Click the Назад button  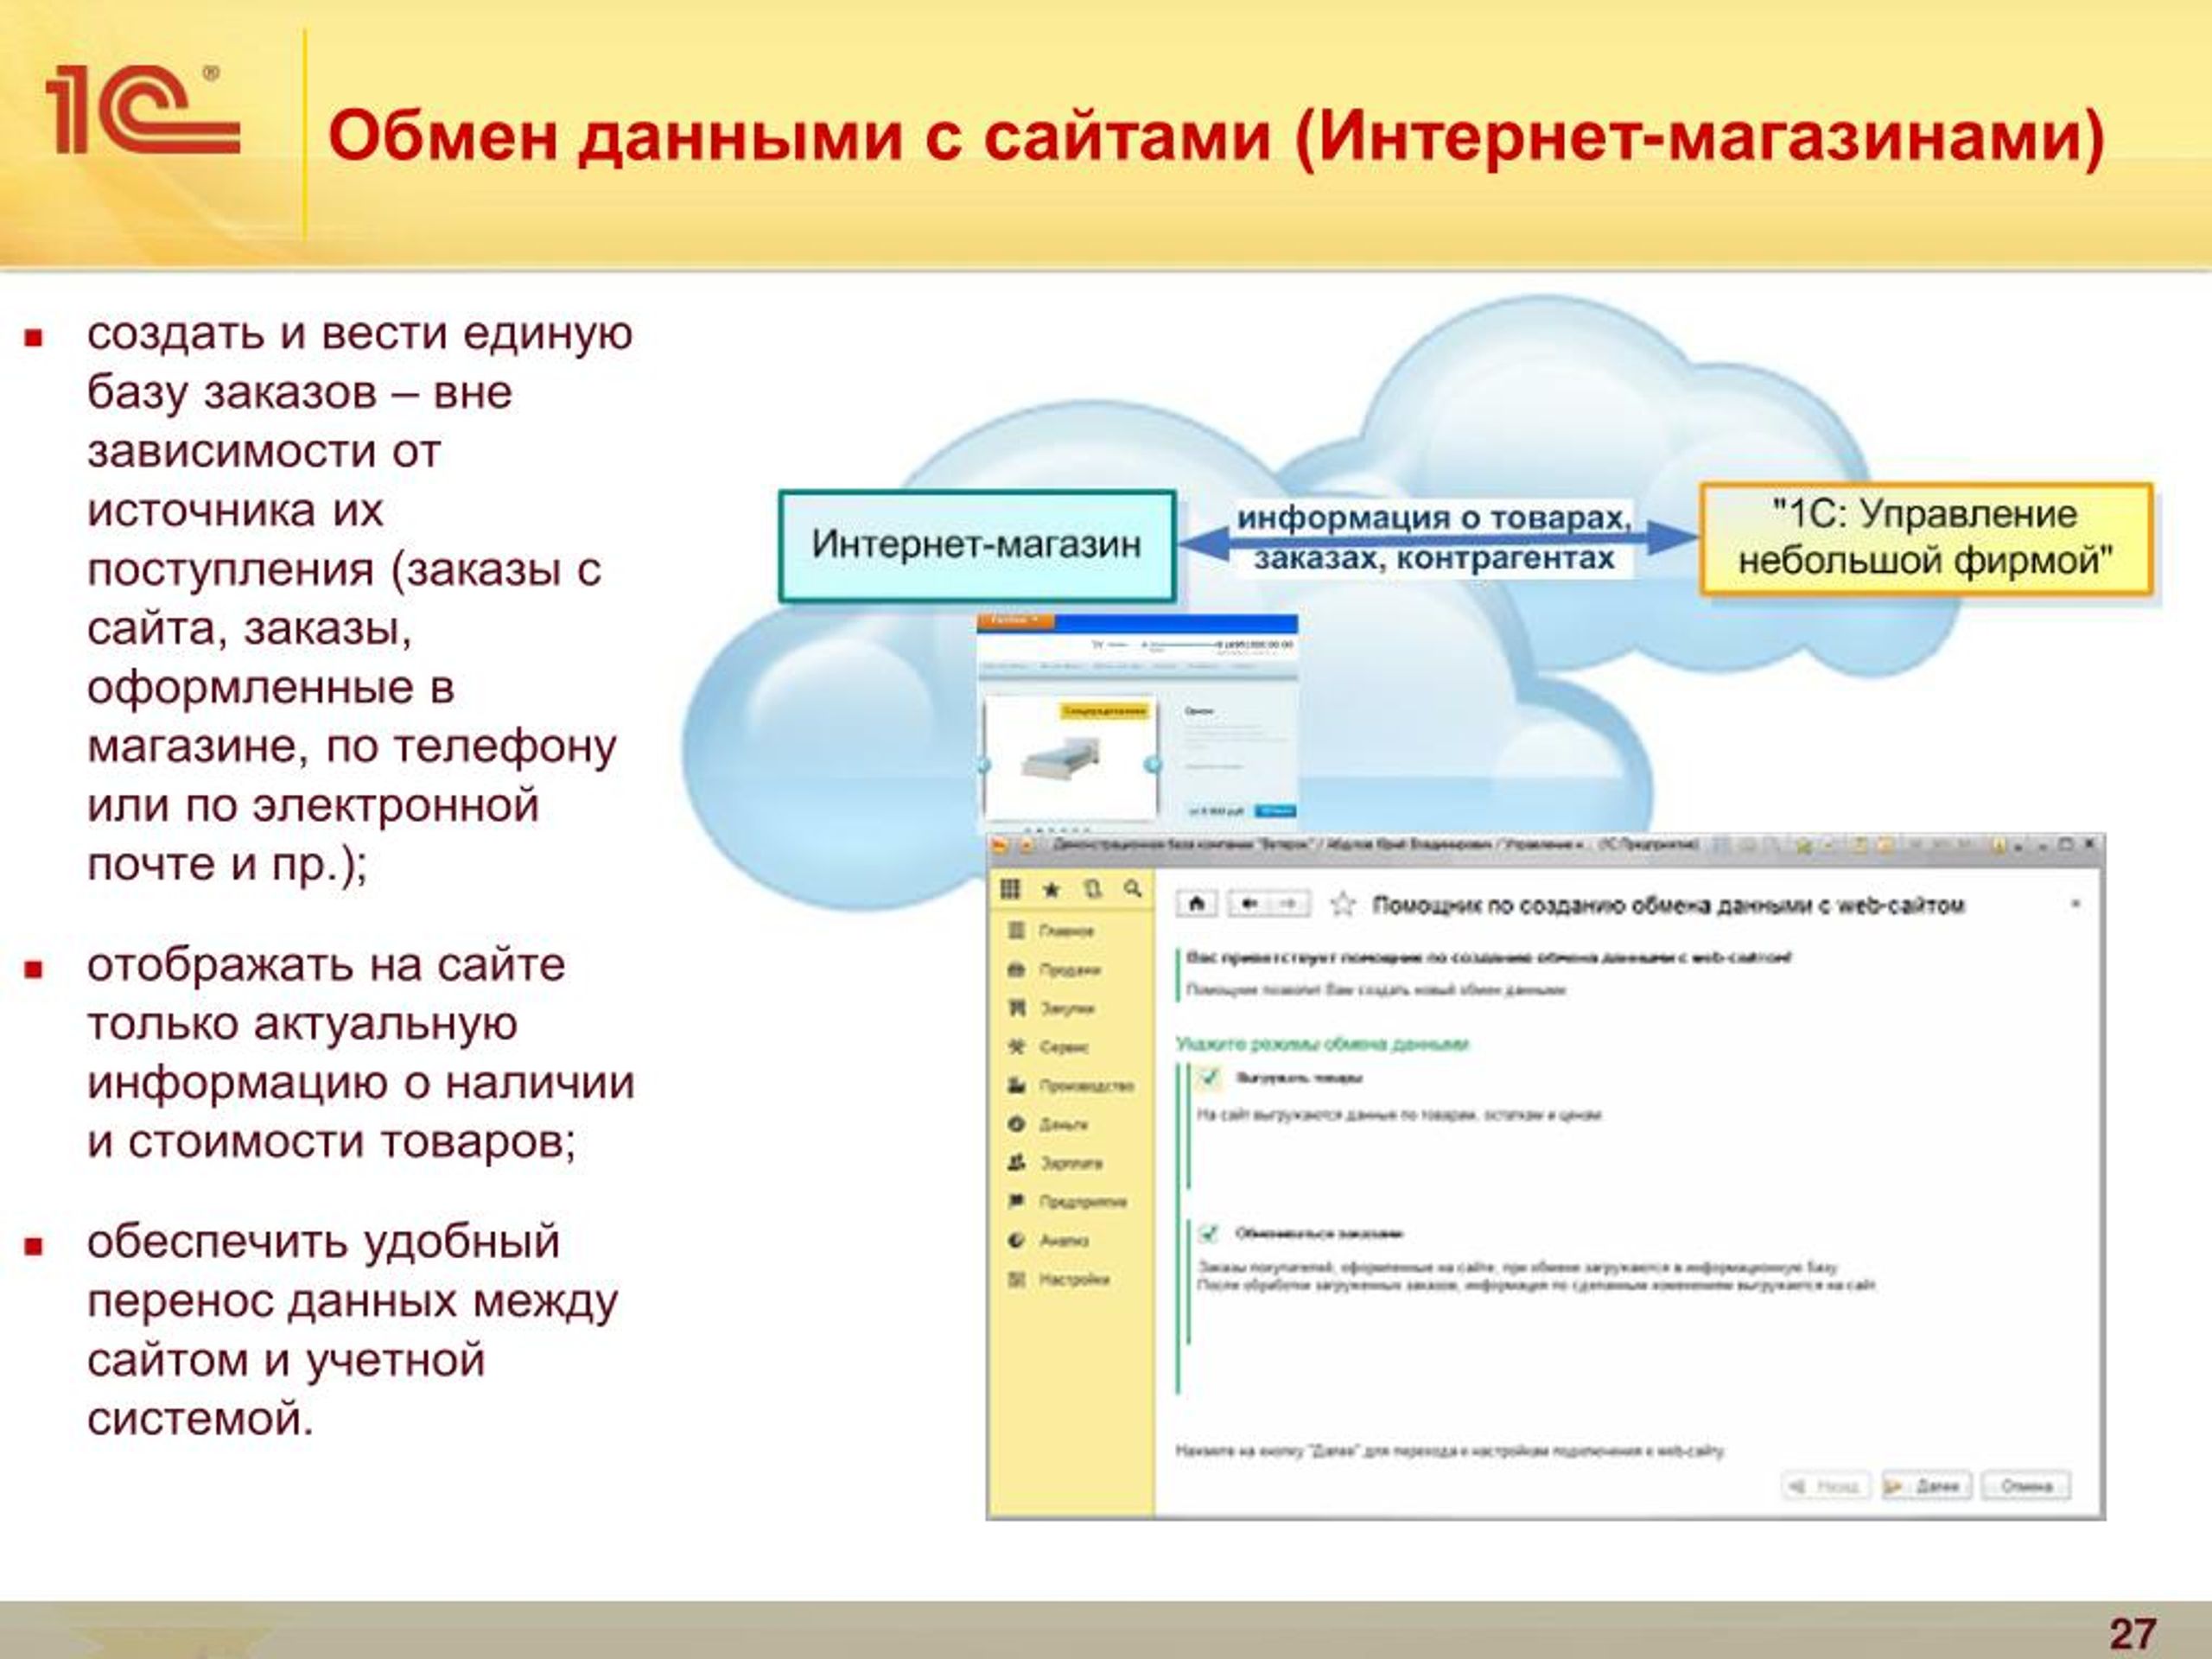1826,1486
